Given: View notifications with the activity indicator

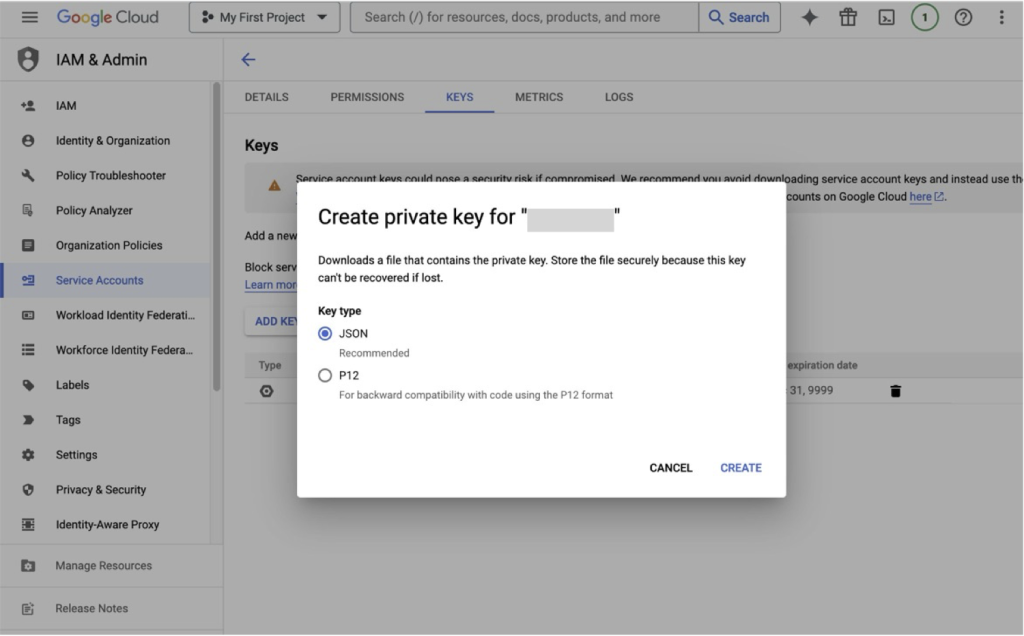Looking at the screenshot, I should [925, 16].
